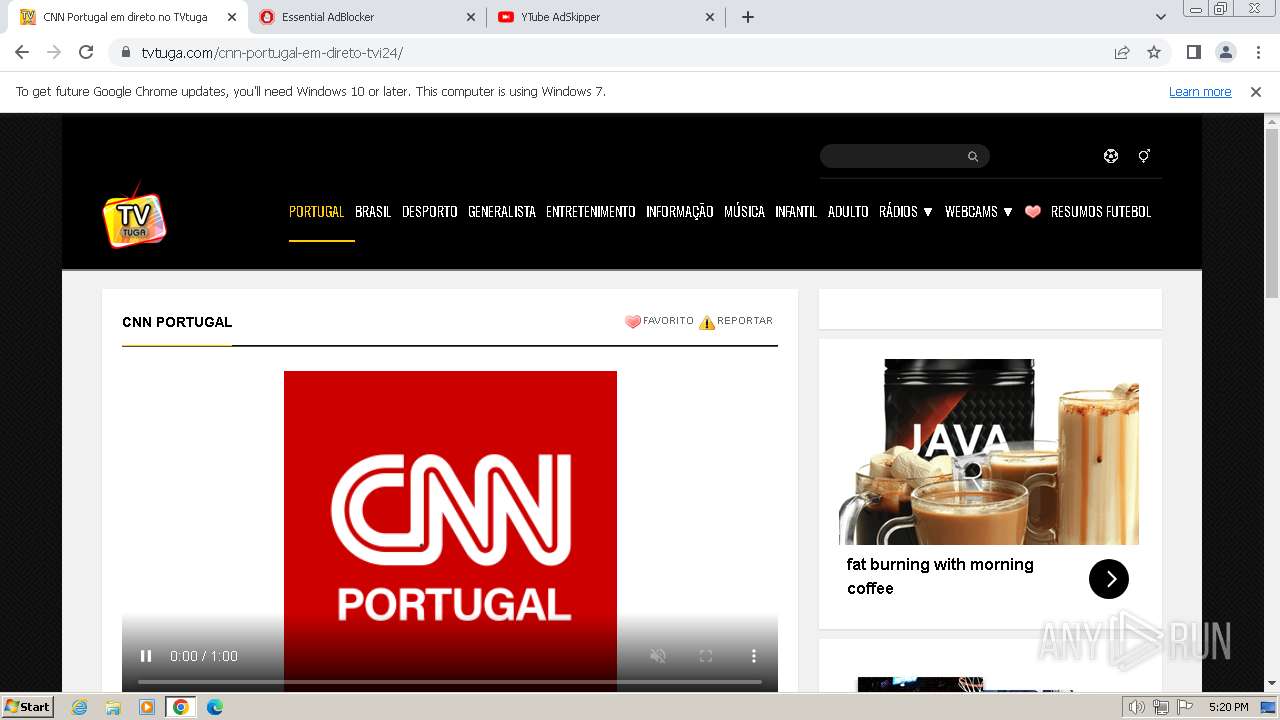The image size is (1280, 720).
Task: Go back to previous page
Action: pos(22,53)
